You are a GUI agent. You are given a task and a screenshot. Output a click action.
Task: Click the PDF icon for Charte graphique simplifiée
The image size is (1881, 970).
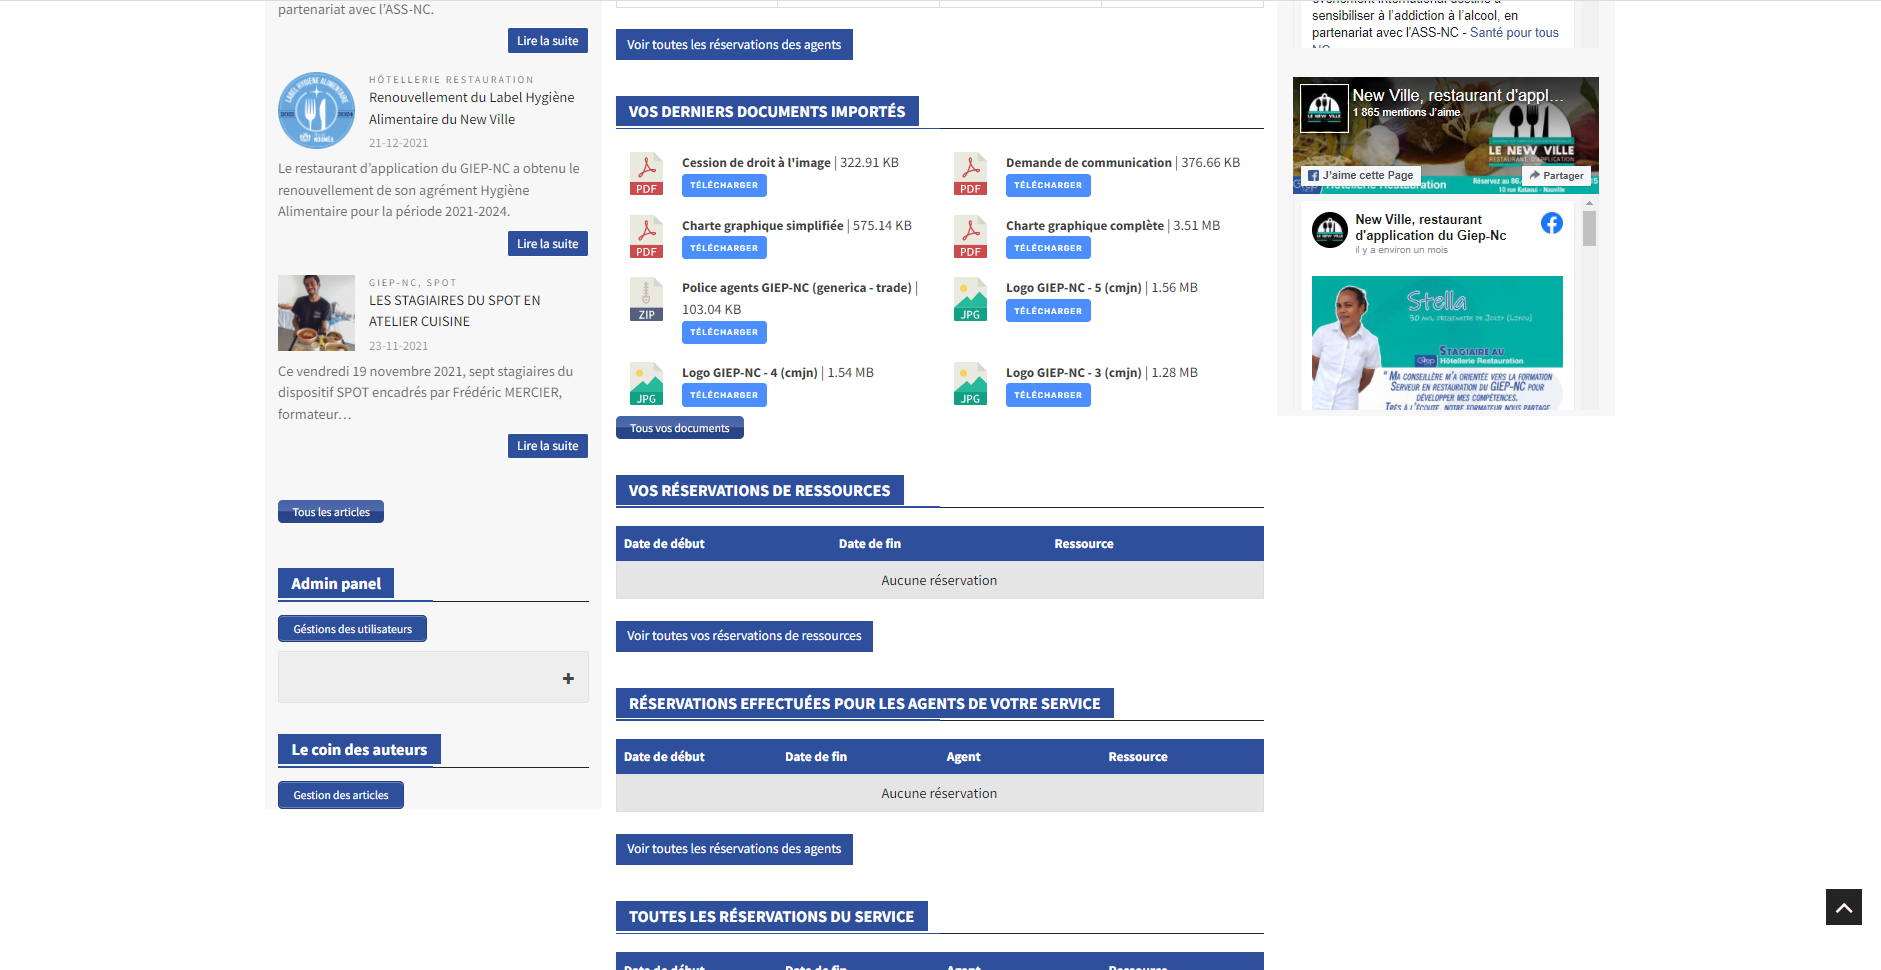[646, 237]
